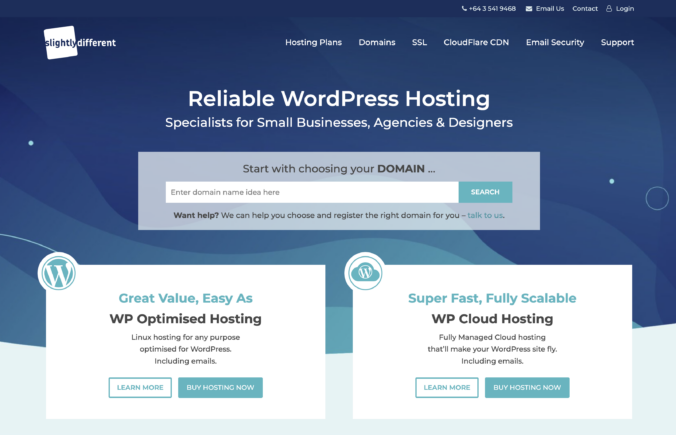This screenshot has height=435, width=676.
Task: Click the 'Super Fast, Fully Scalable' heading
Action: pyautogui.click(x=492, y=298)
